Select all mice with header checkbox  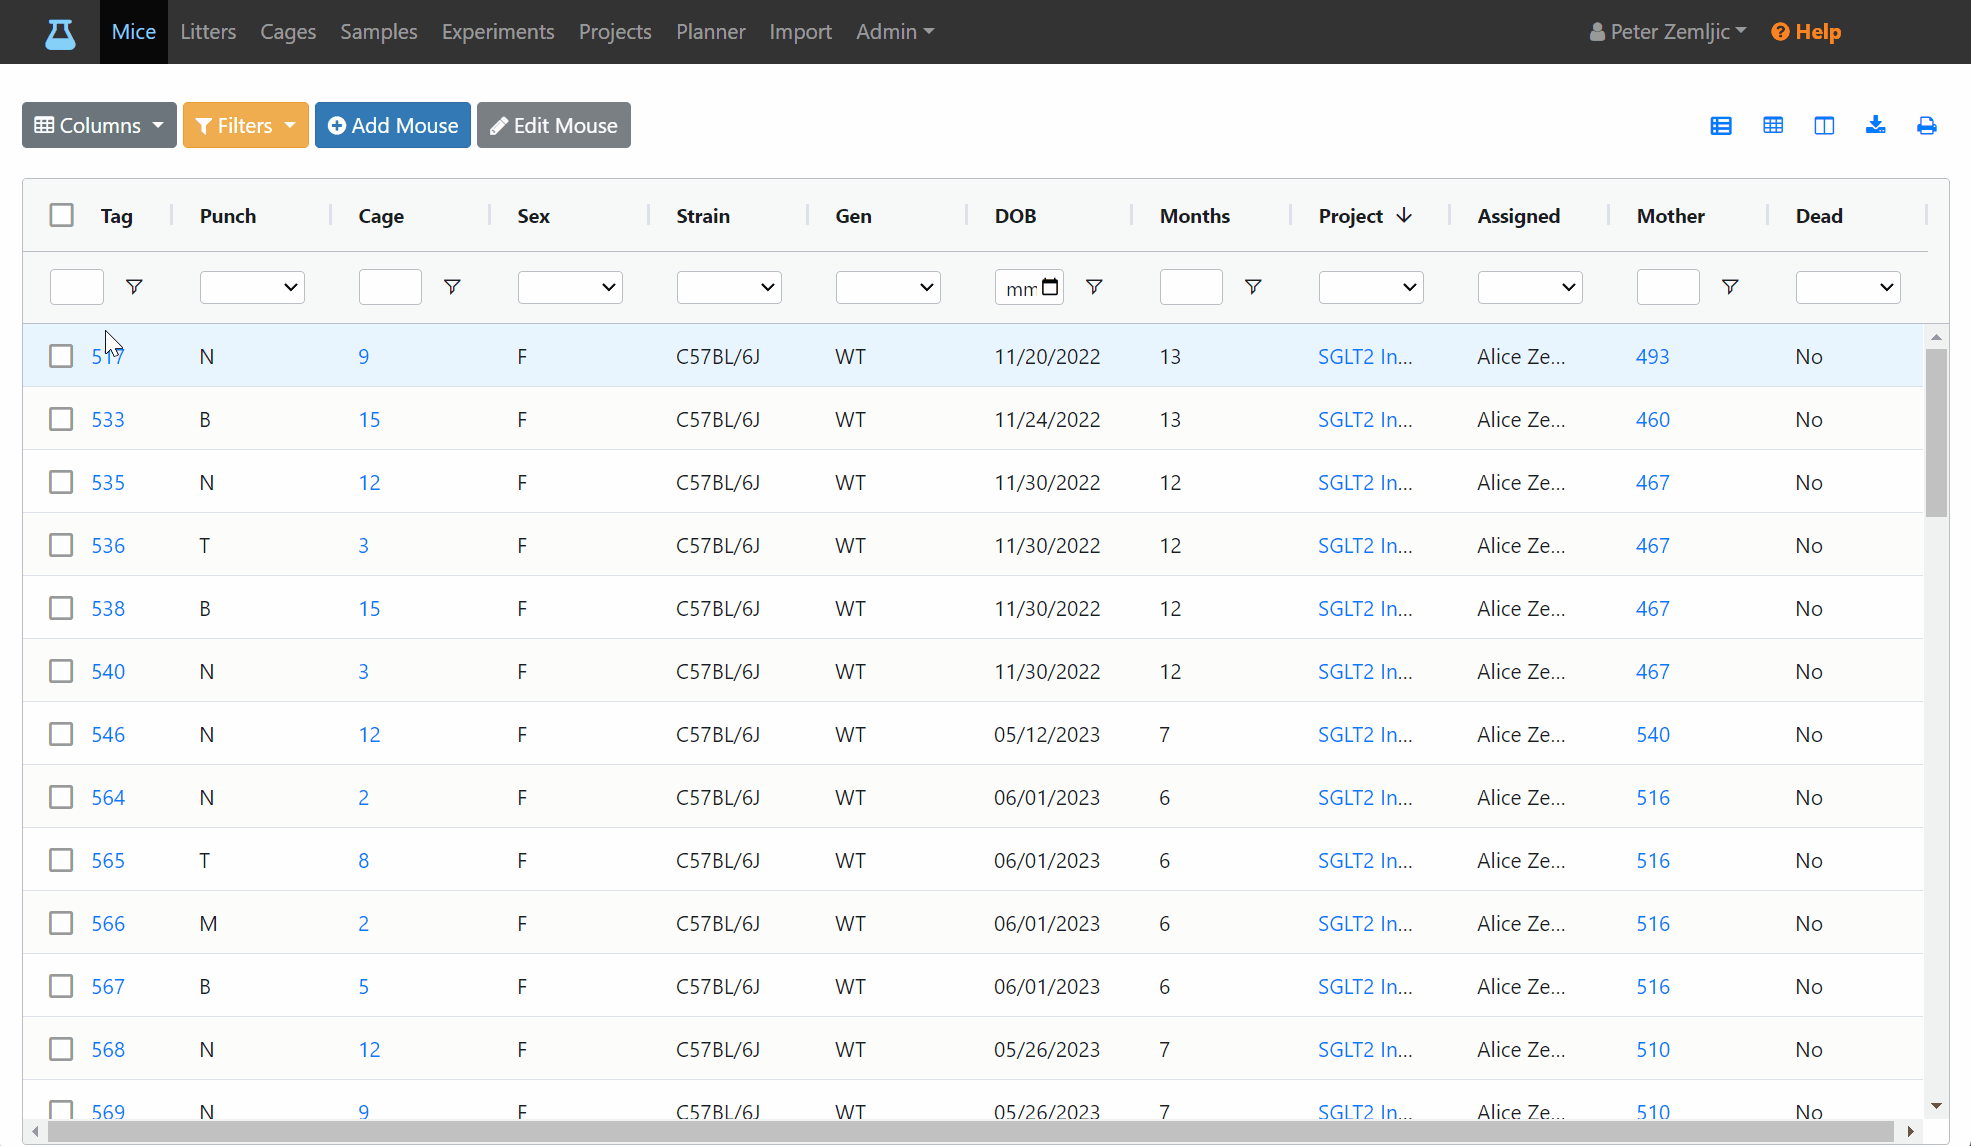pos(62,215)
